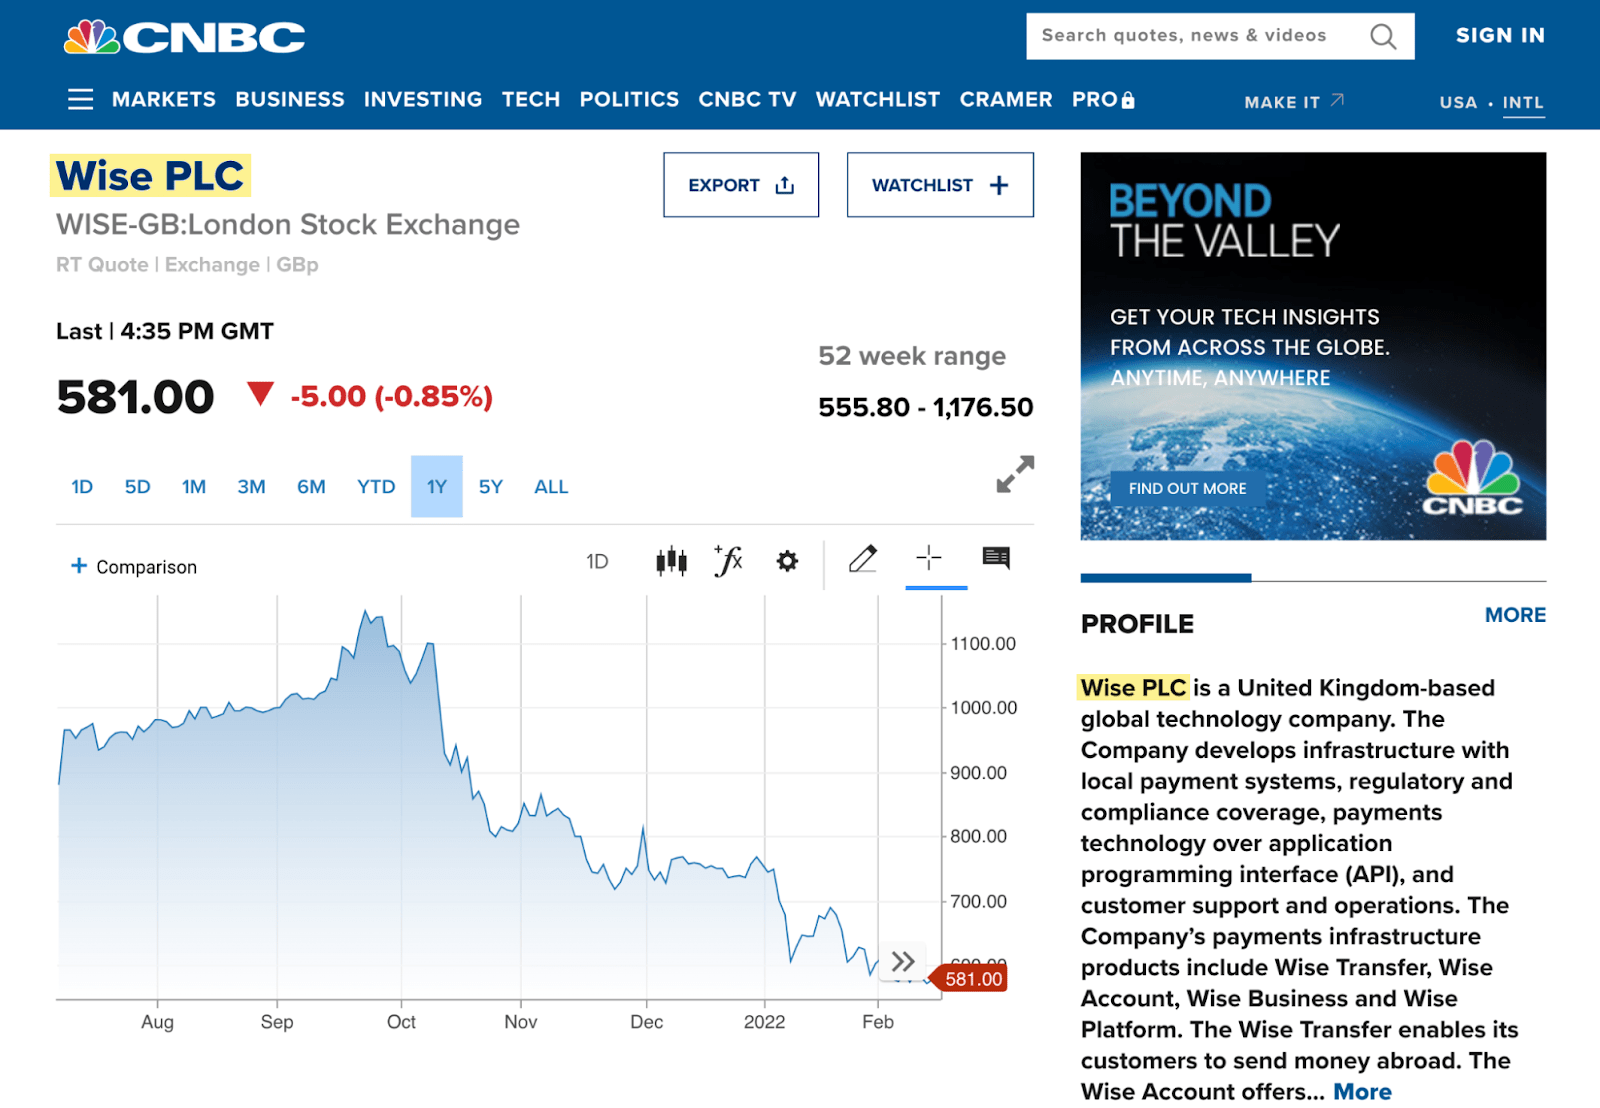Open the hamburger navigation menu
The image size is (1600, 1108).
pyautogui.click(x=80, y=99)
